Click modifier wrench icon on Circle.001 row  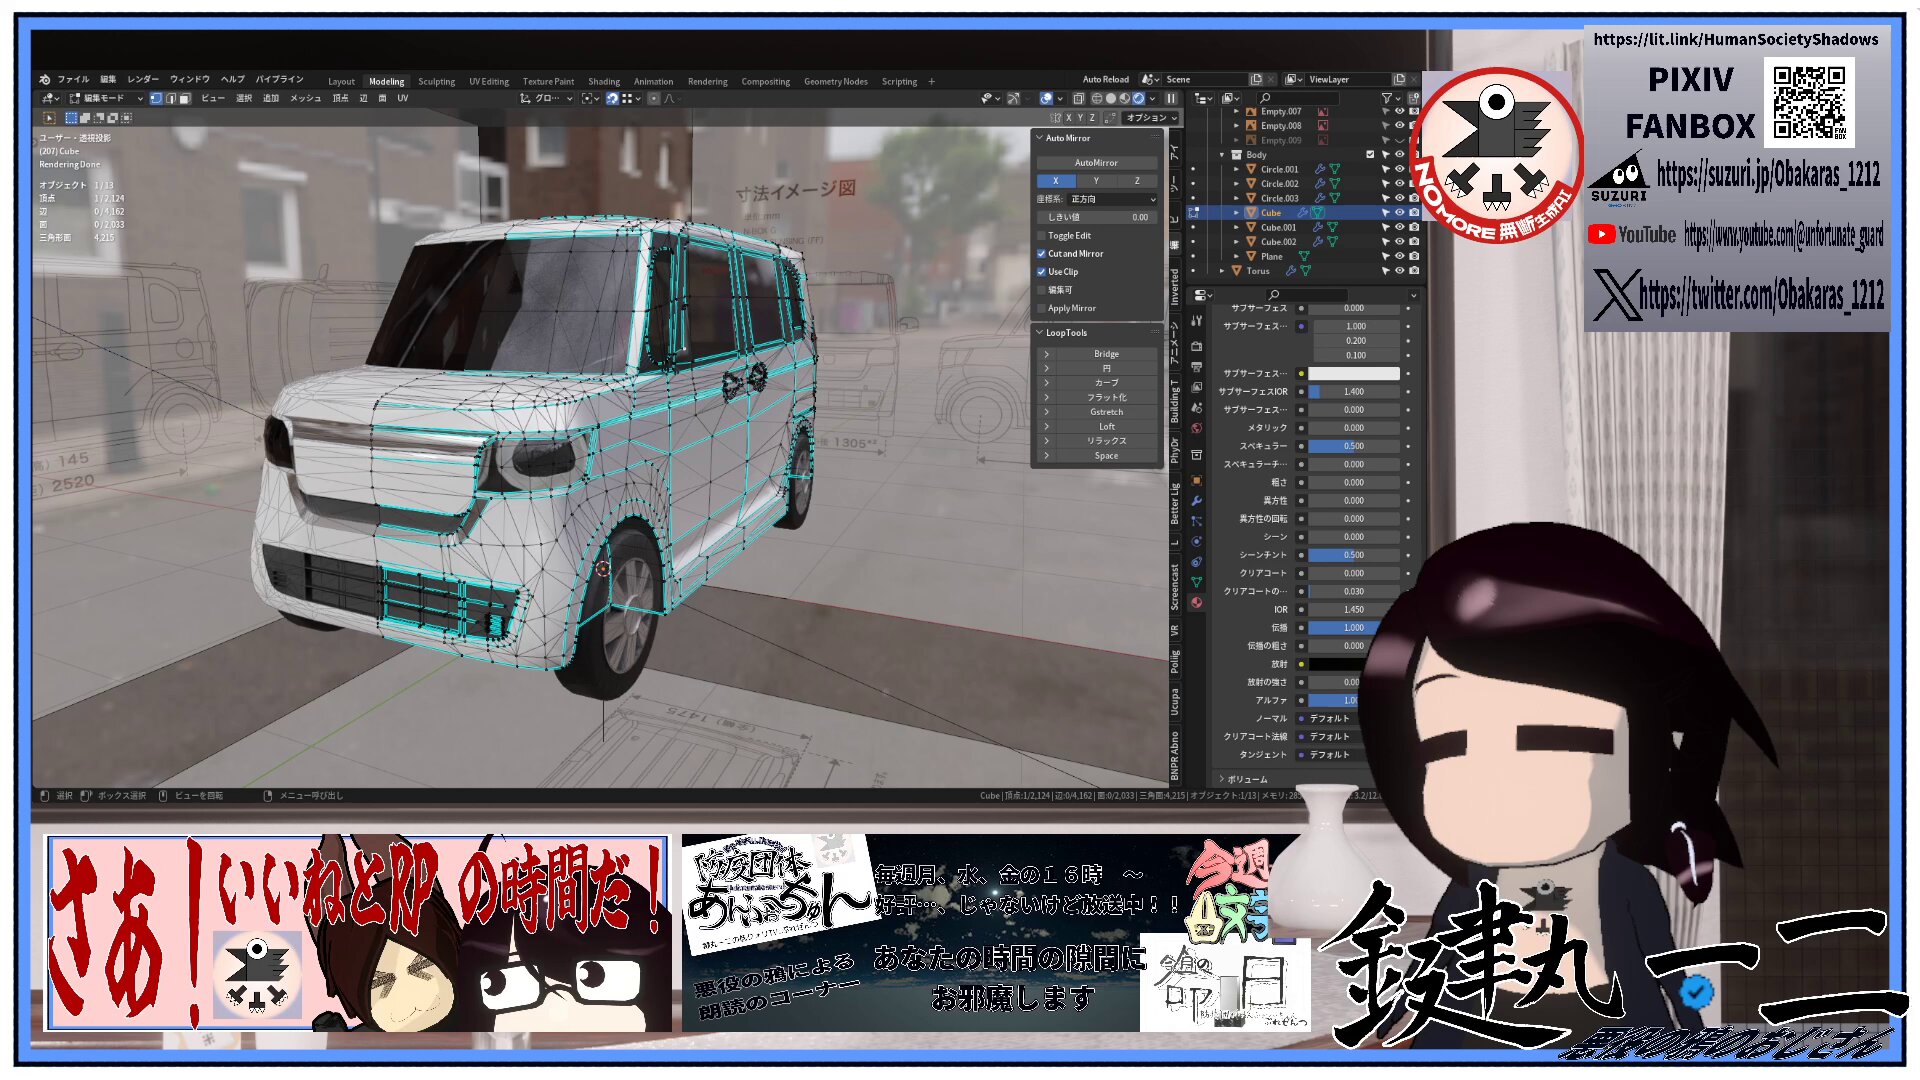pyautogui.click(x=1320, y=169)
